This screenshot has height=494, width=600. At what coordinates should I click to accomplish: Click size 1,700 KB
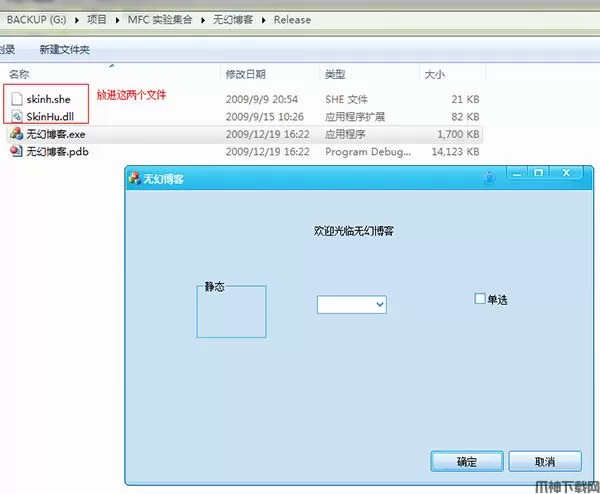pyautogui.click(x=458, y=134)
